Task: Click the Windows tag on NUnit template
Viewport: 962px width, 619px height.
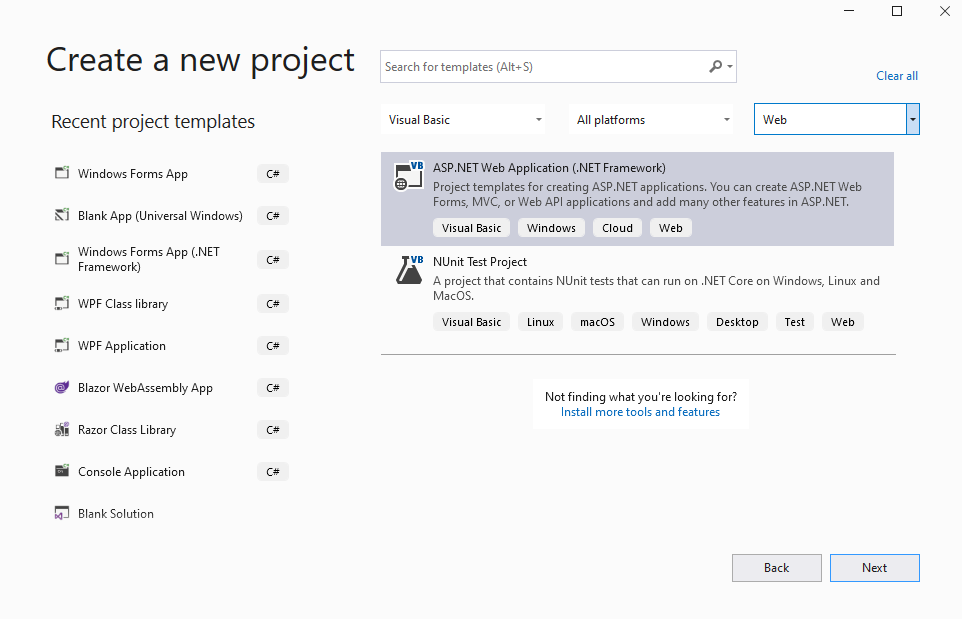Action: 665,322
